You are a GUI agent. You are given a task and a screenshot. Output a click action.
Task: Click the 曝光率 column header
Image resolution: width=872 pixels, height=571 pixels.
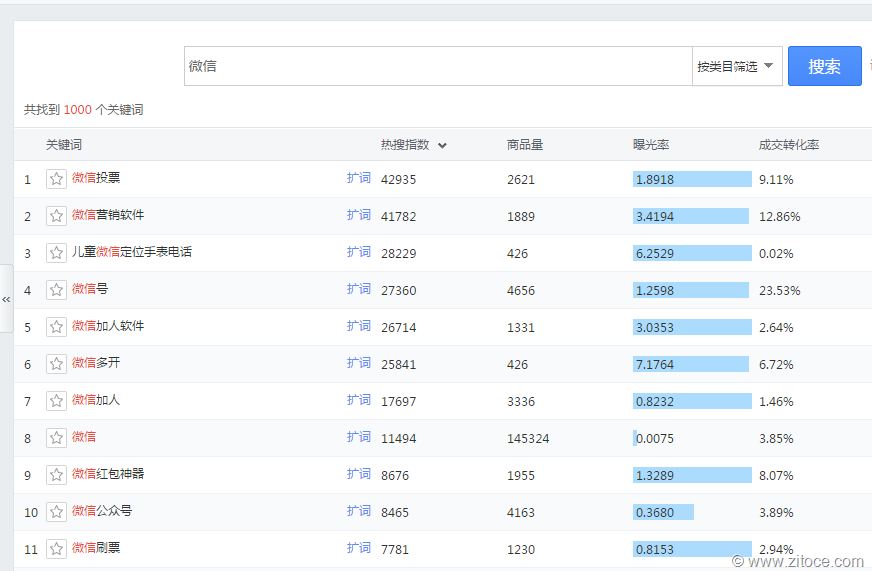651,145
